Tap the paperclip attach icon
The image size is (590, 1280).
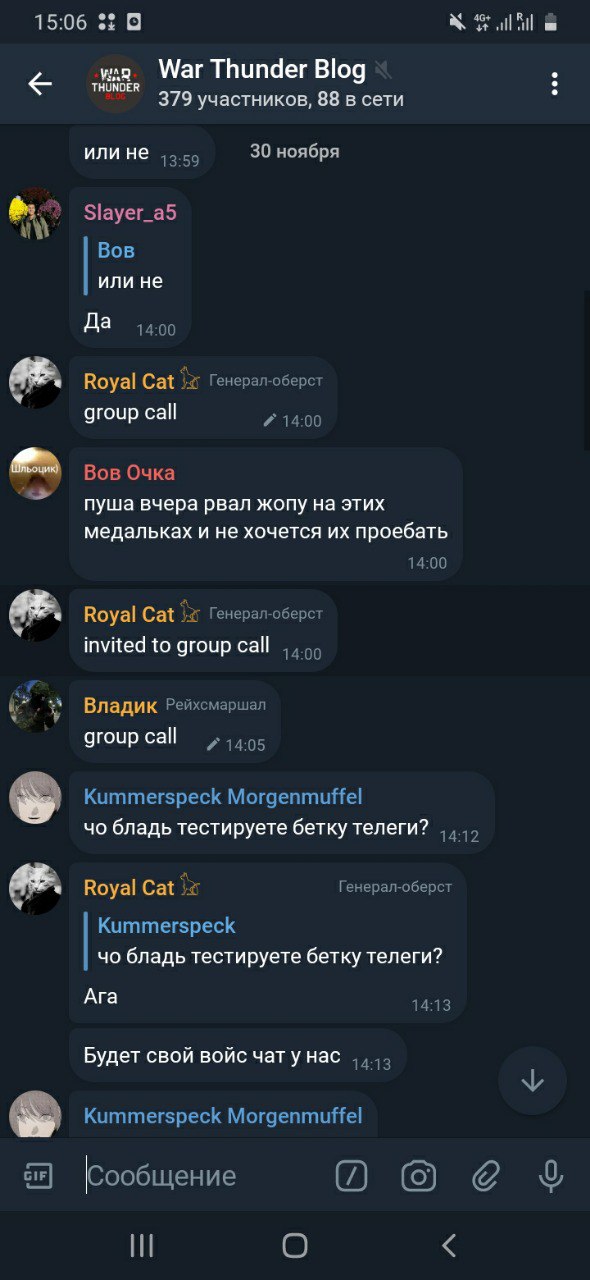coord(485,1176)
